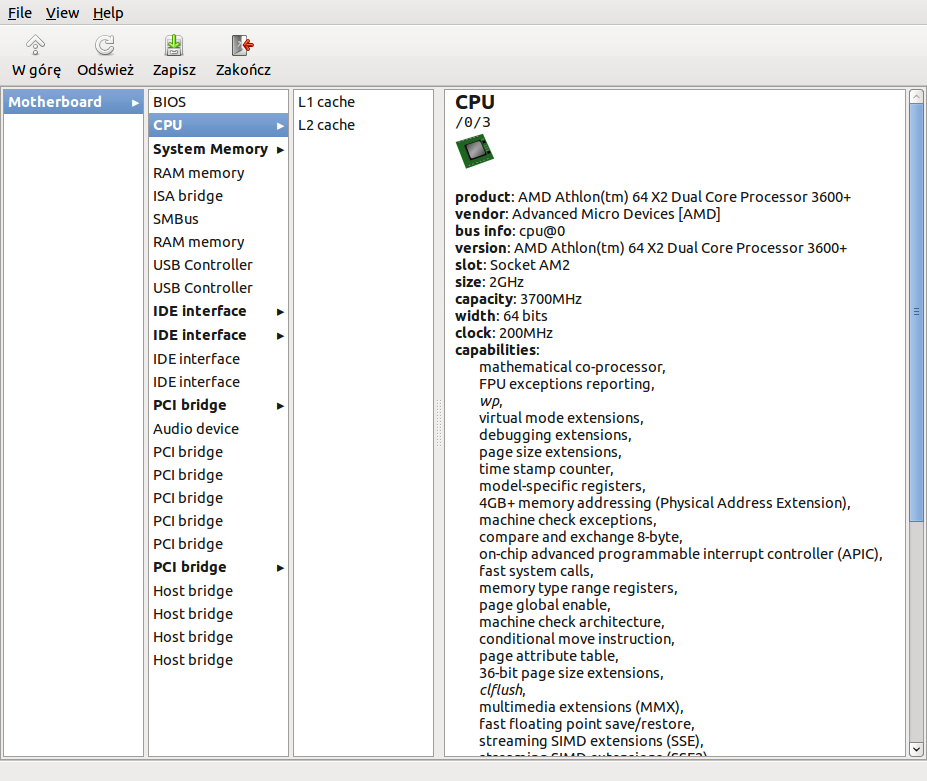The height and width of the screenshot is (781, 927).
Task: Go up with the W górę button
Action: 36,56
